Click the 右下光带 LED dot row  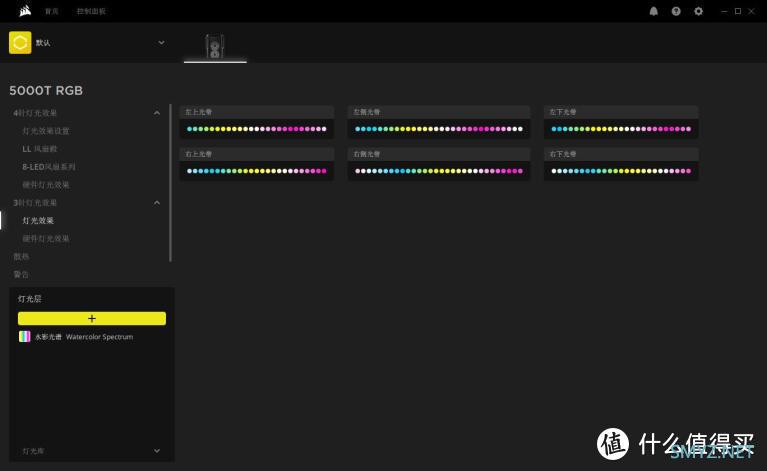coord(621,171)
